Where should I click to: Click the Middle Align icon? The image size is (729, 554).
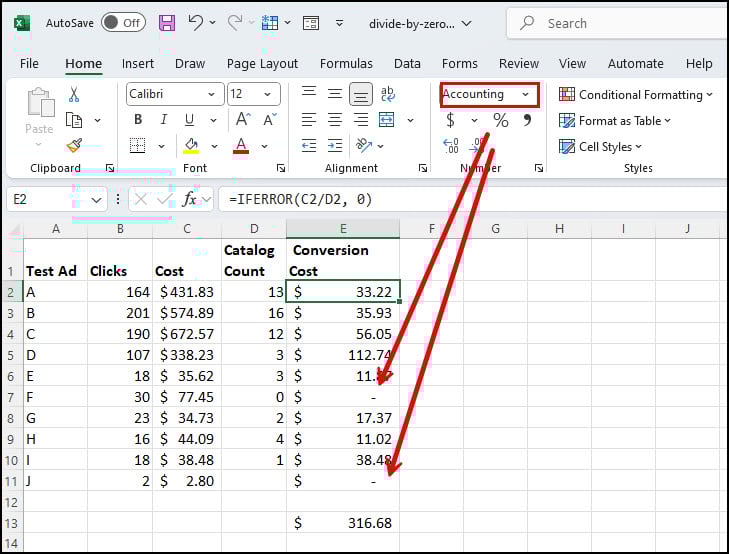[x=335, y=94]
